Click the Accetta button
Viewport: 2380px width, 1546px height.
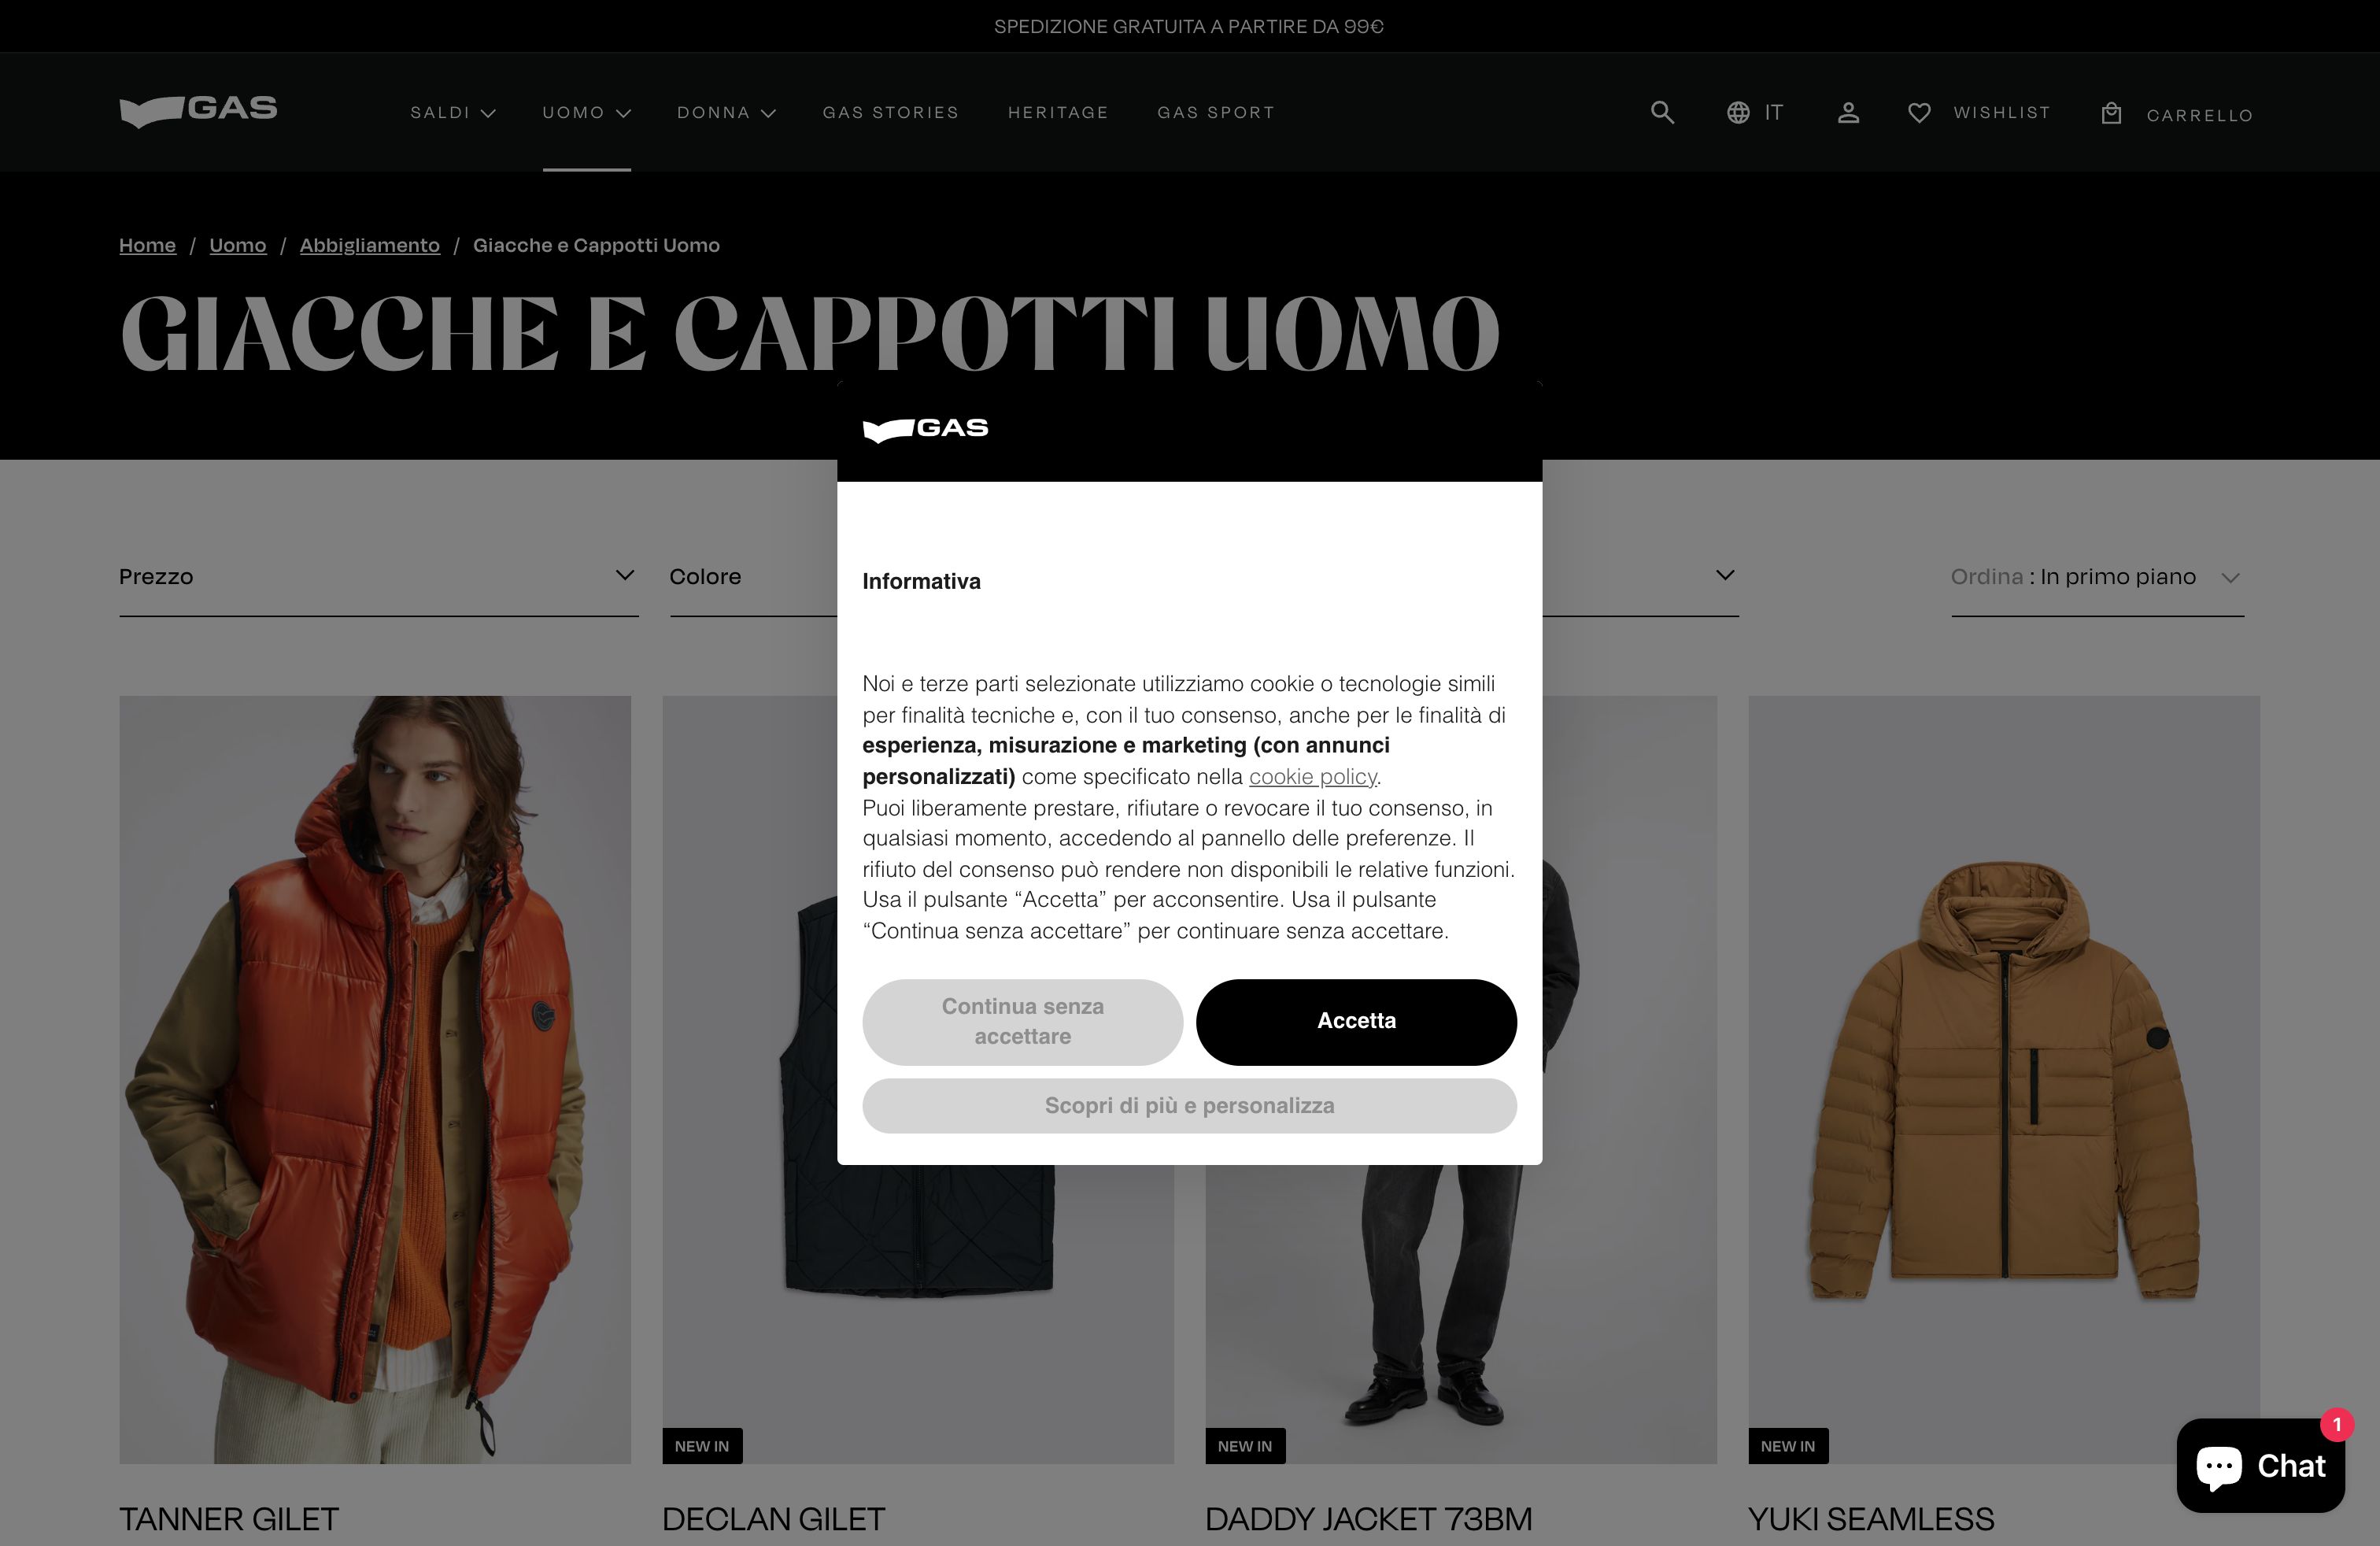pyautogui.click(x=1356, y=1021)
